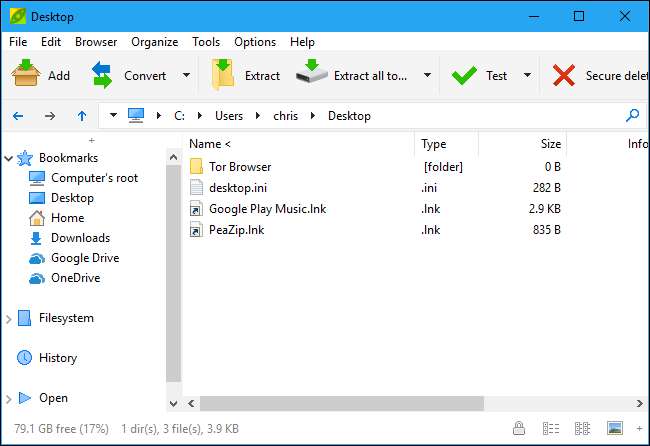
Task: Click the Extract folder icon
Action: 223,74
